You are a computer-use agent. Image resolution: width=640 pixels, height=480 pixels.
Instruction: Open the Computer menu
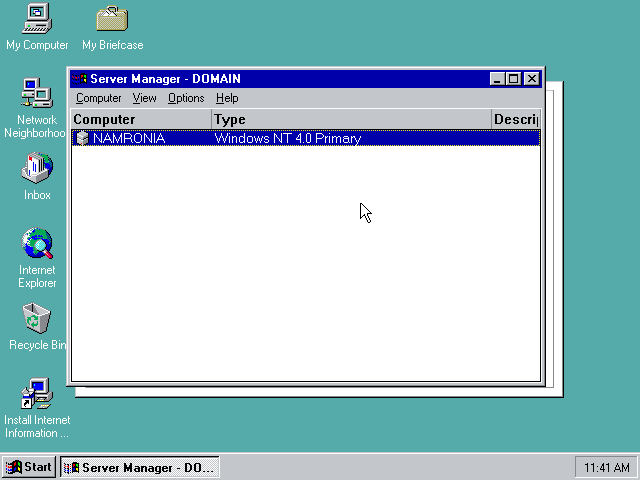point(99,98)
